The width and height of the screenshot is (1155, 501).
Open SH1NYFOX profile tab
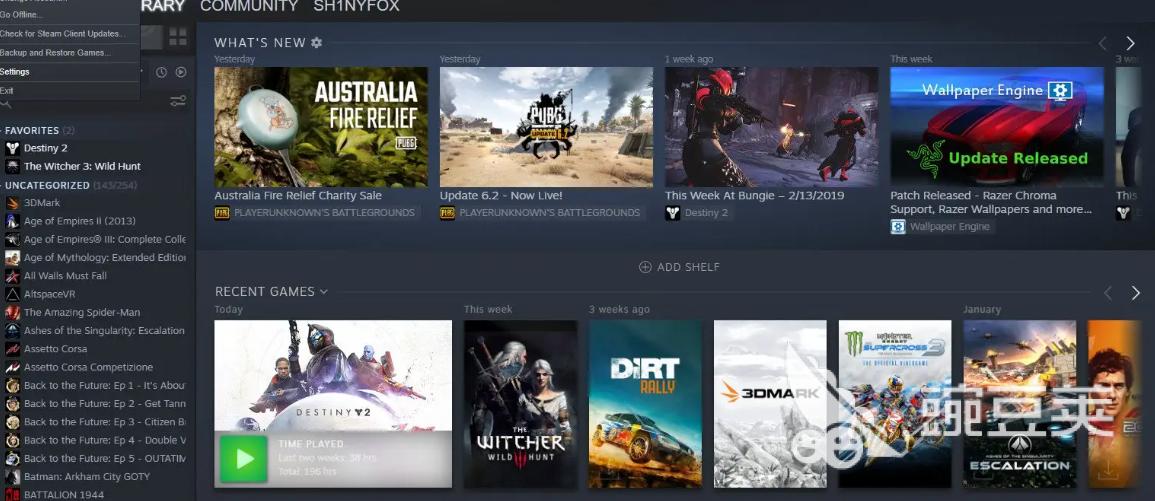coord(357,7)
